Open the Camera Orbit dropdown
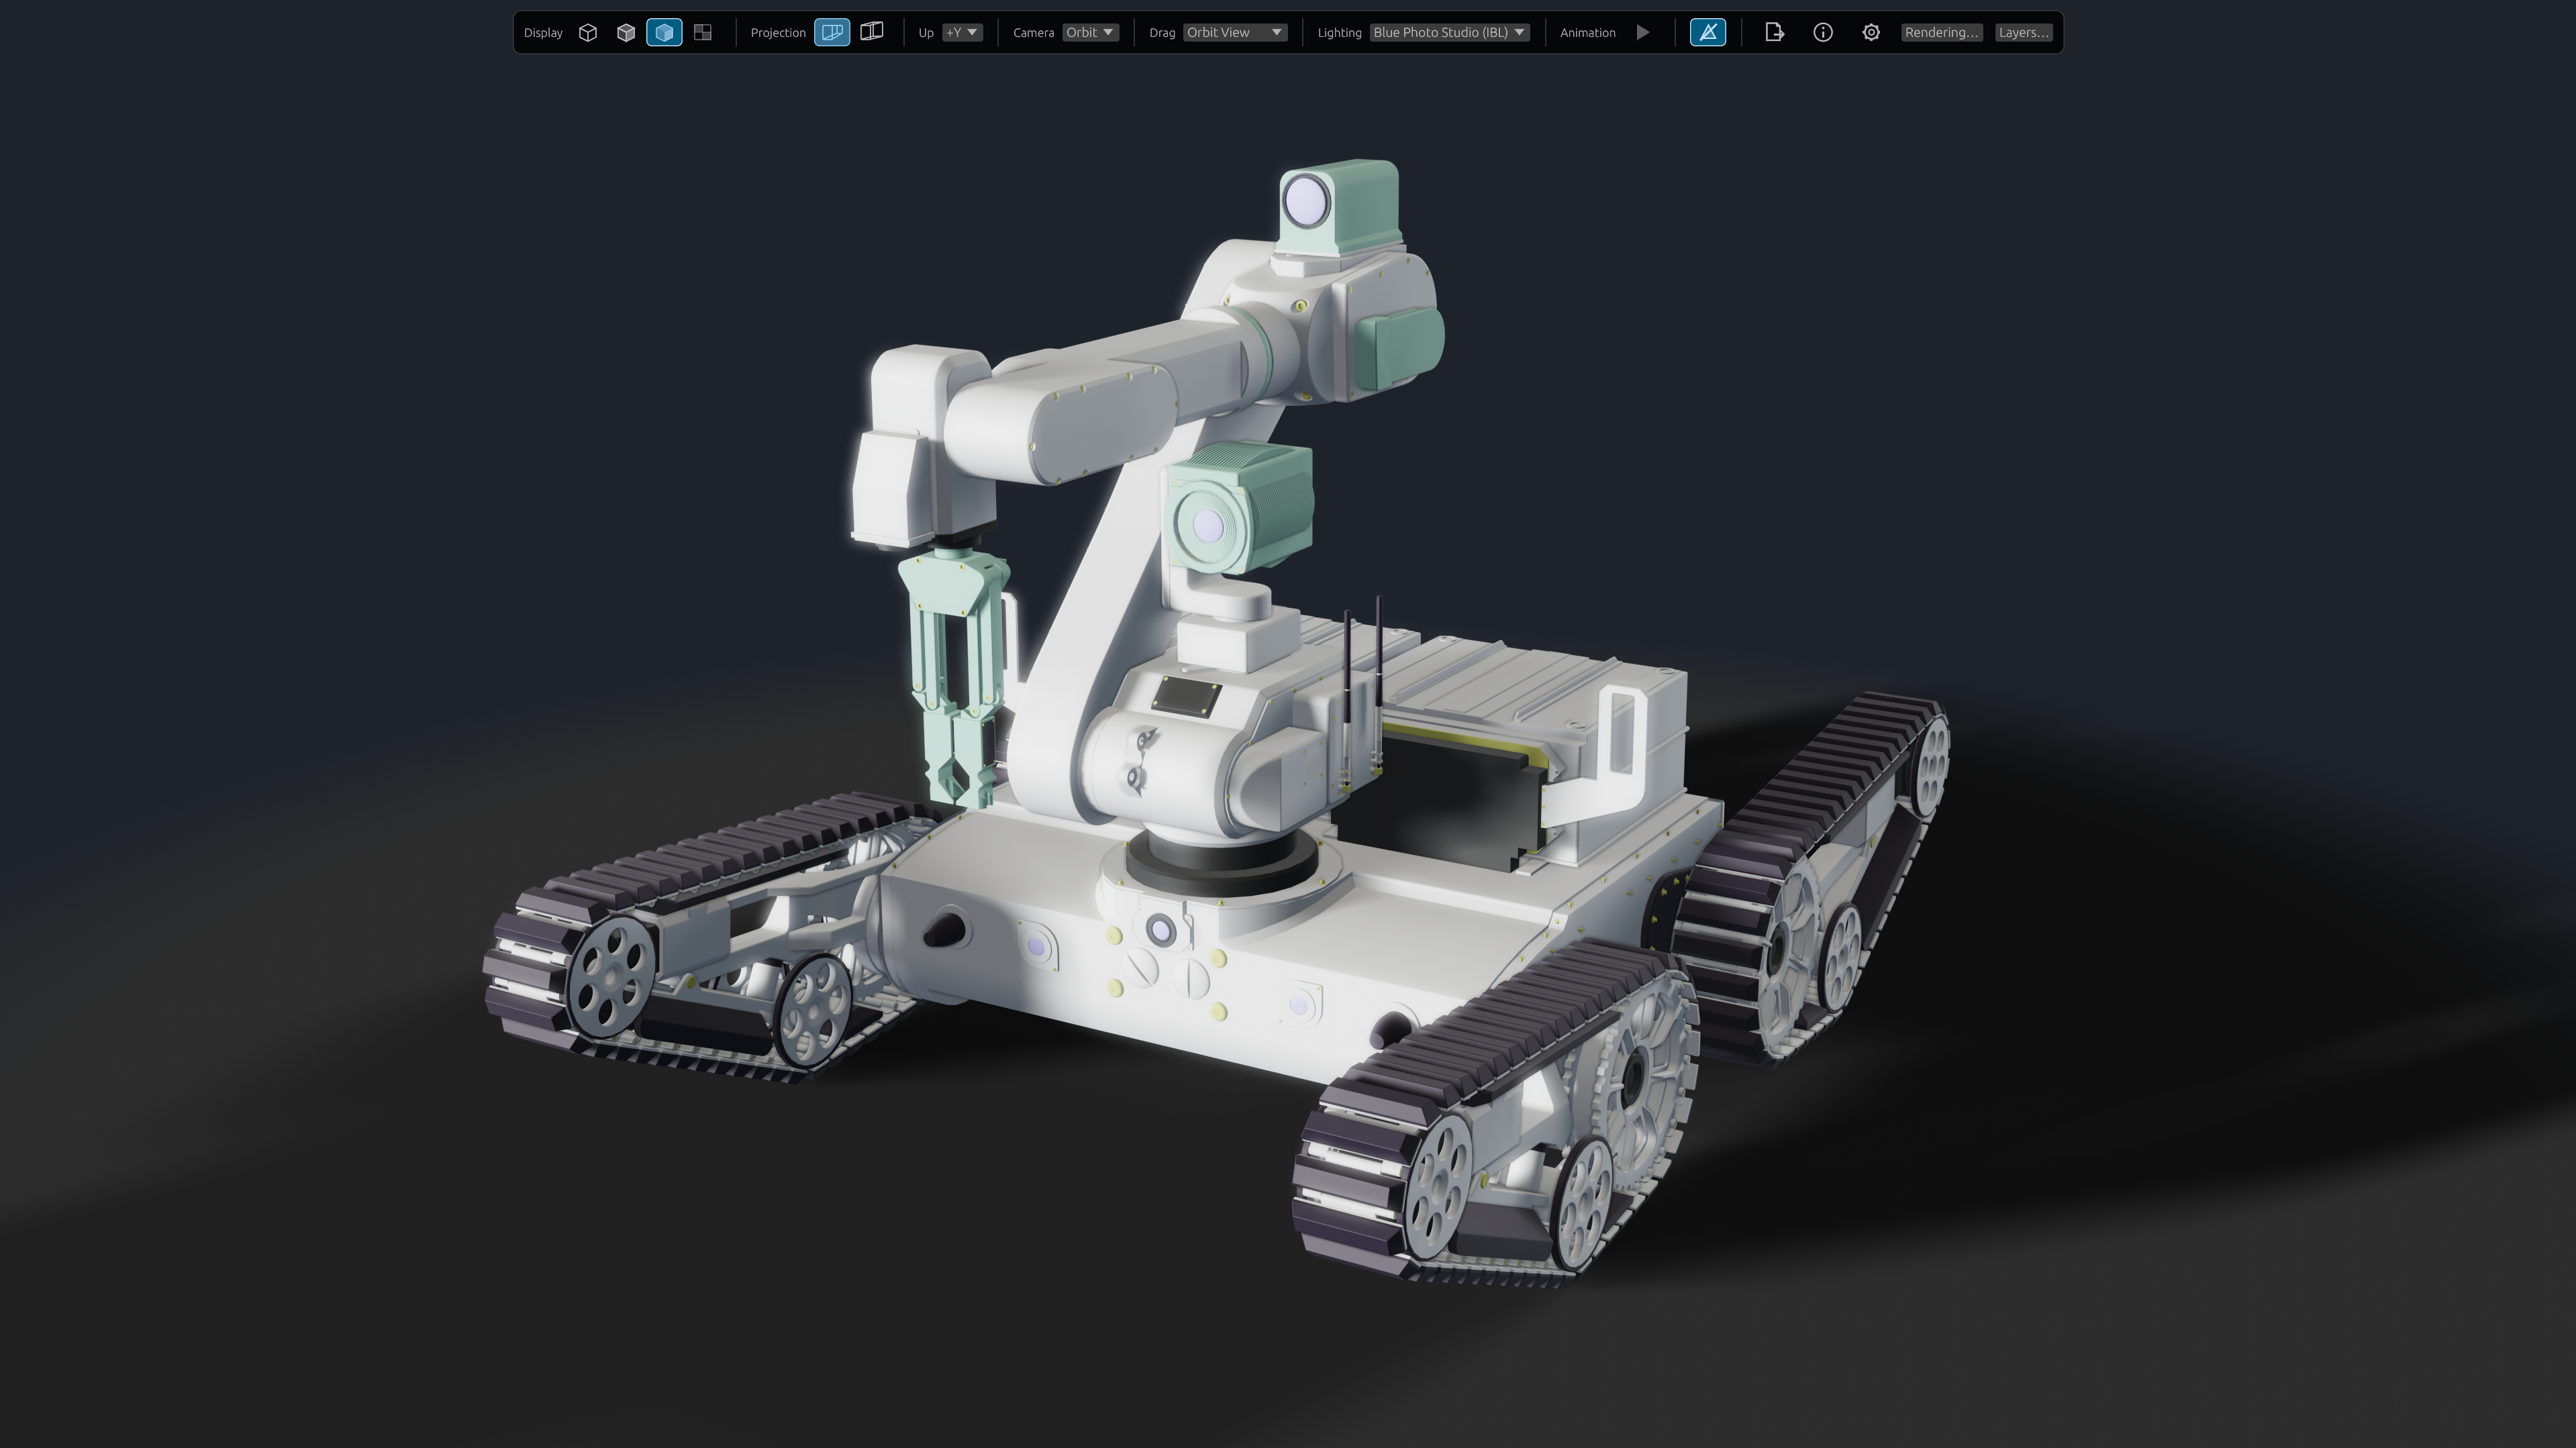The height and width of the screenshot is (1448, 2576). (1090, 32)
